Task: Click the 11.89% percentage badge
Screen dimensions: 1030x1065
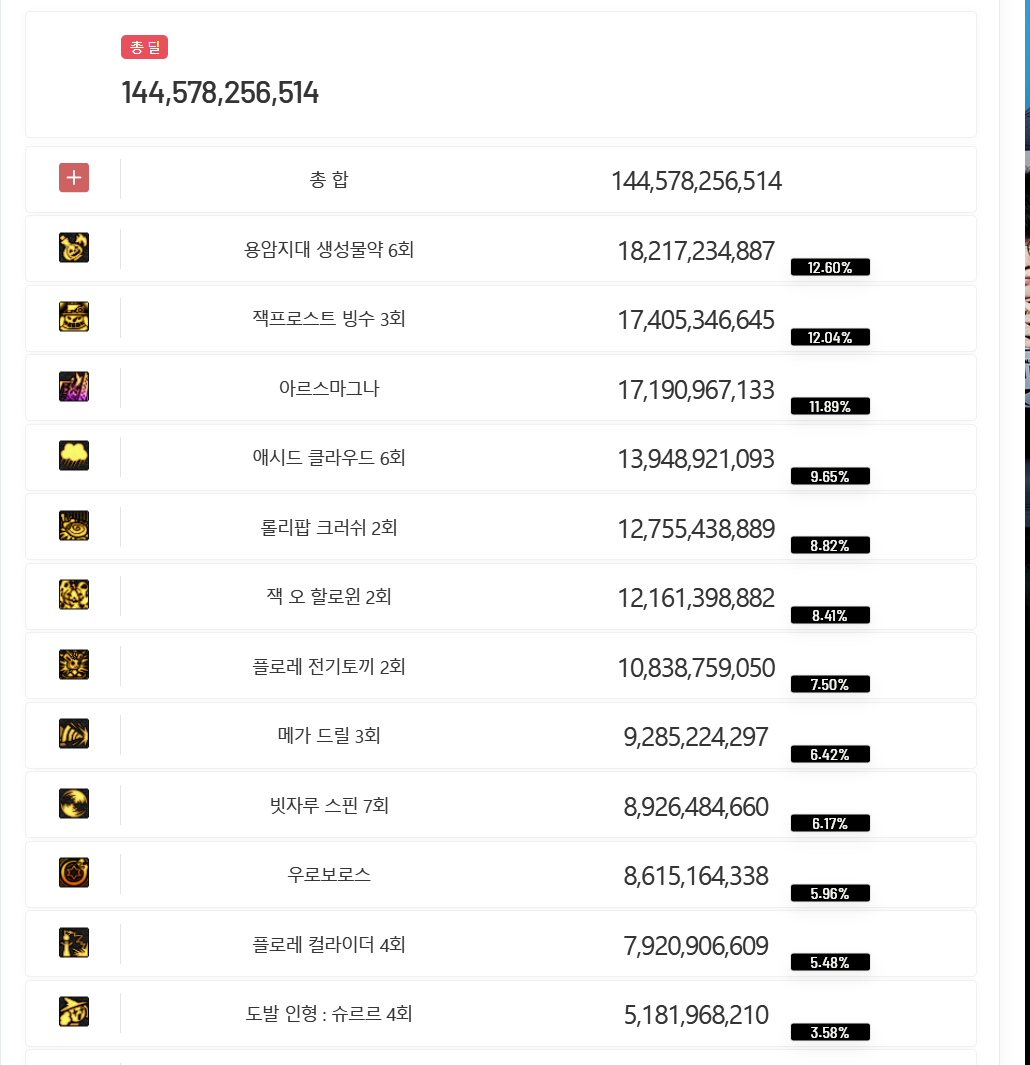Action: (x=830, y=407)
